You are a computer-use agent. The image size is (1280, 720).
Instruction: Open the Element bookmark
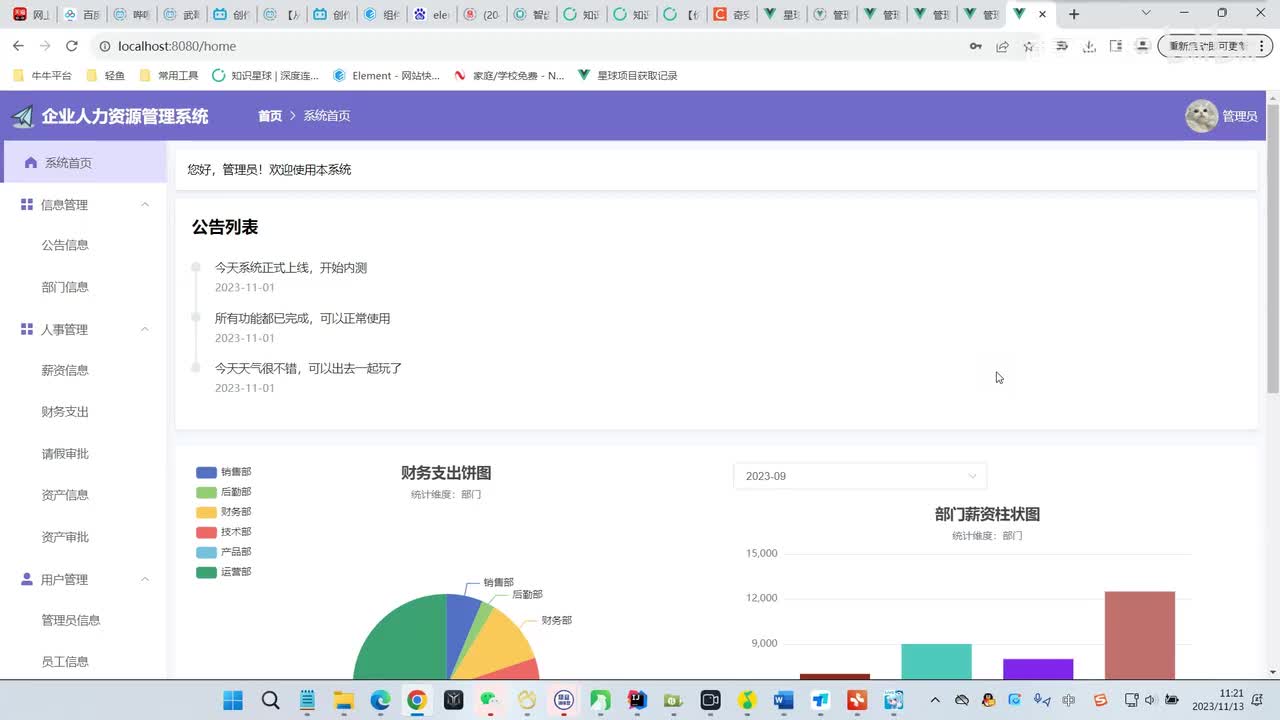(386, 75)
